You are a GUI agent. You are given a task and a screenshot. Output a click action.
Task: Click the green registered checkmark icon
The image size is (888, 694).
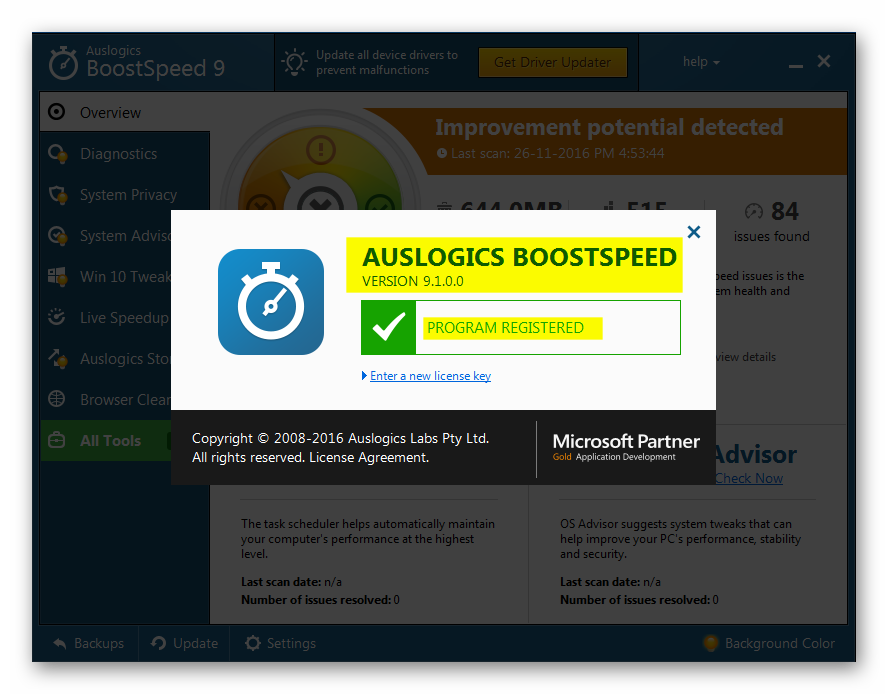388,327
